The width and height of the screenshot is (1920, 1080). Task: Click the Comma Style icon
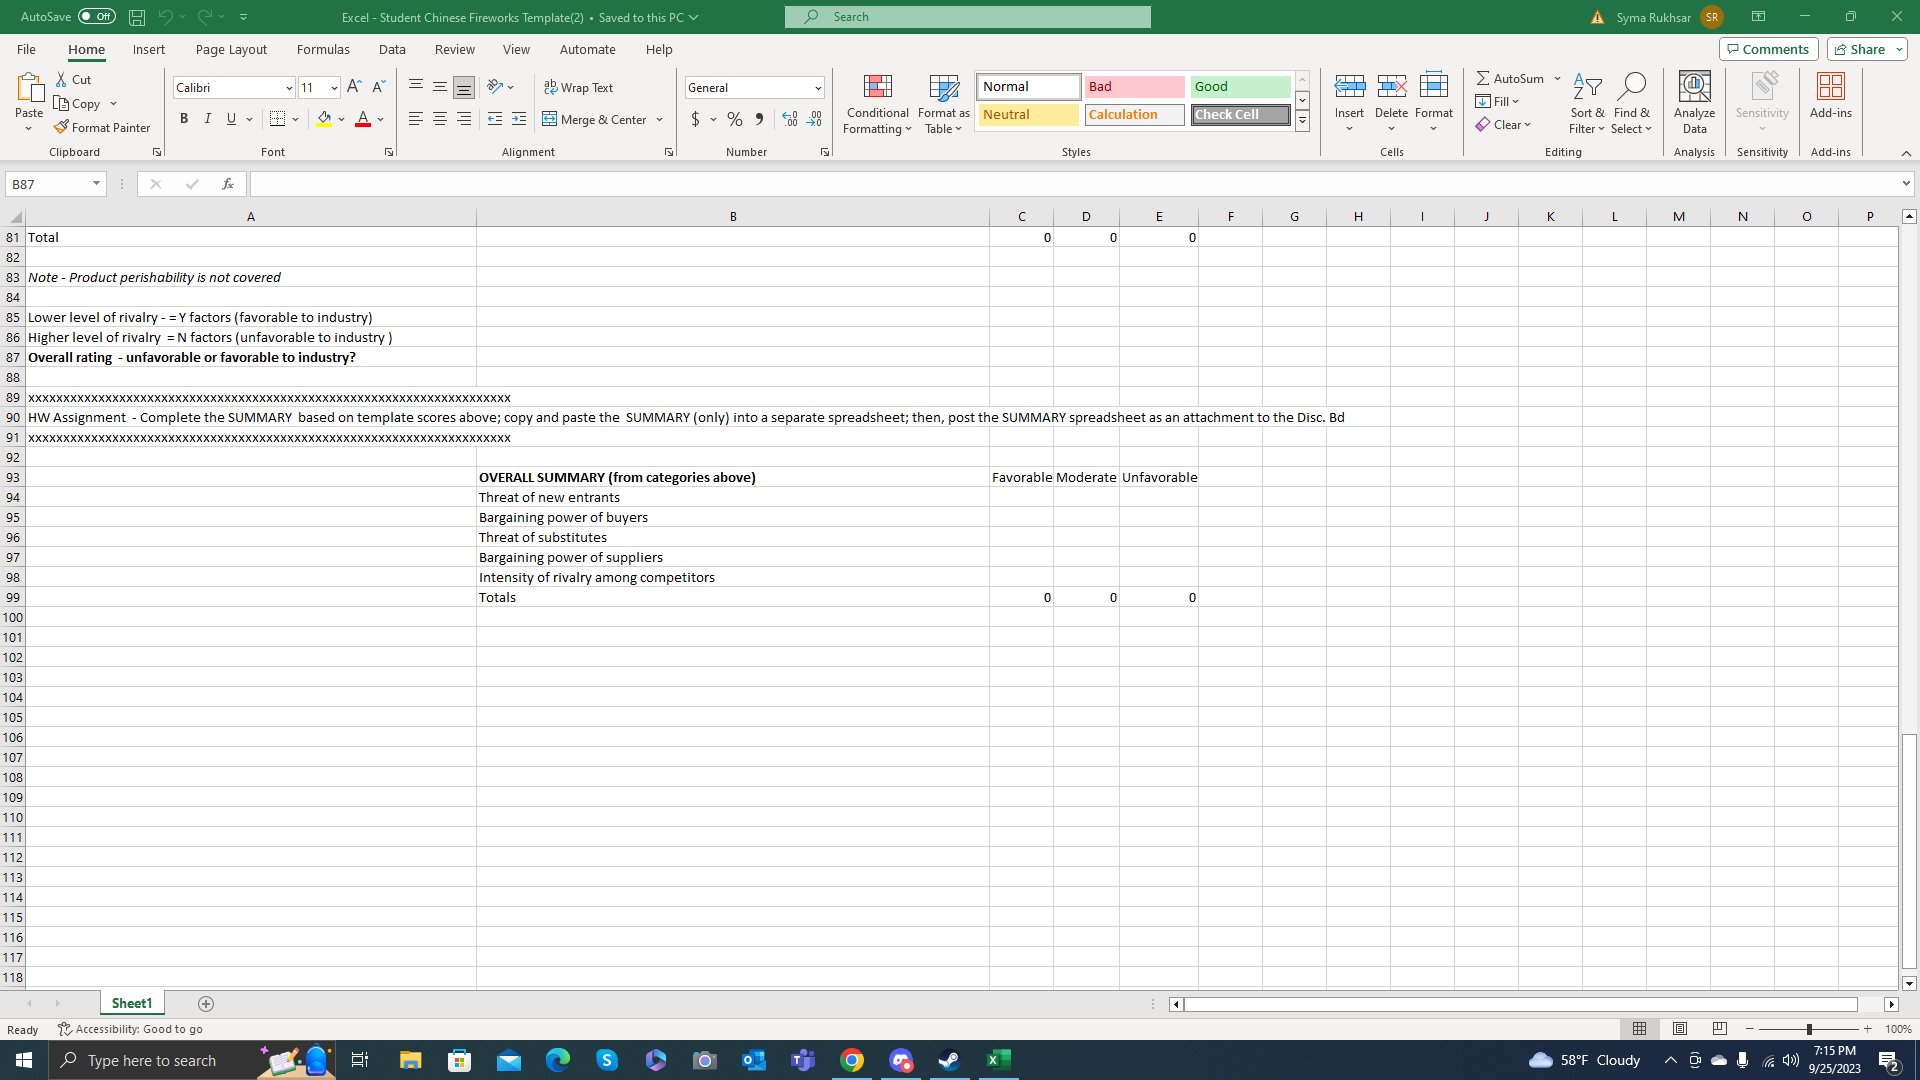[x=760, y=119]
